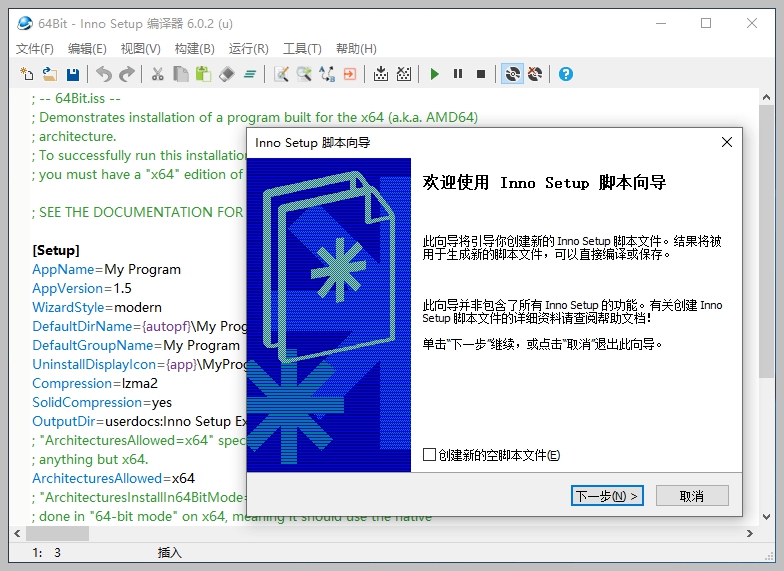Open the 帮助(H) menu

(356, 48)
